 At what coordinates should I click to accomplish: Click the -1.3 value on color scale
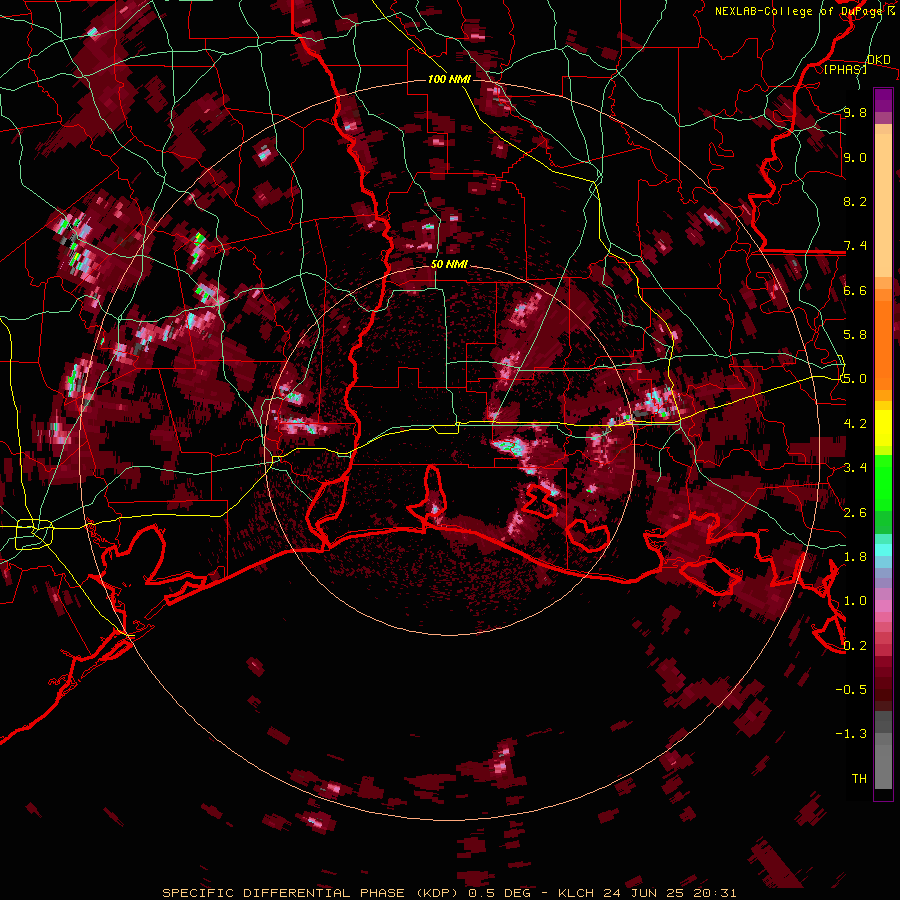tap(851, 734)
